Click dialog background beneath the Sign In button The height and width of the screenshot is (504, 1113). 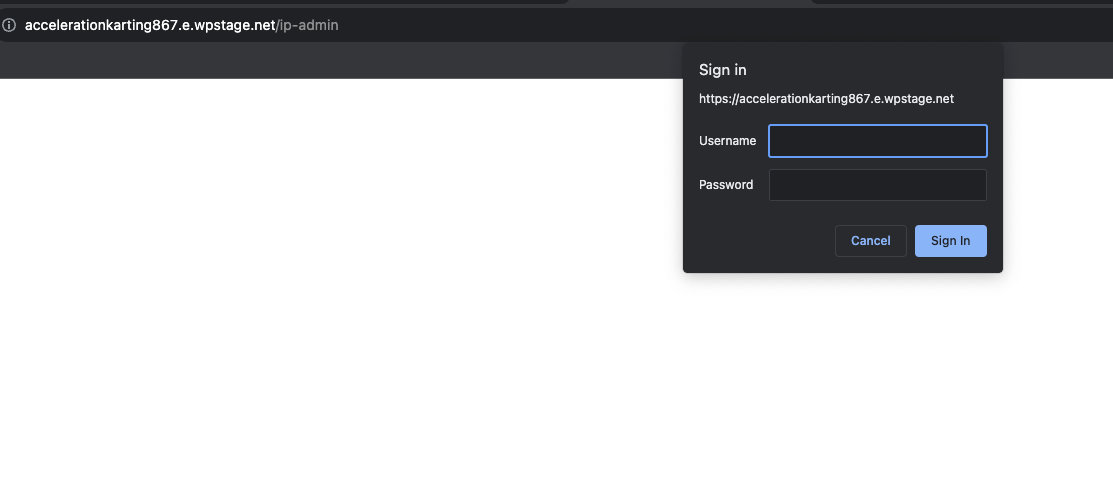(x=950, y=265)
